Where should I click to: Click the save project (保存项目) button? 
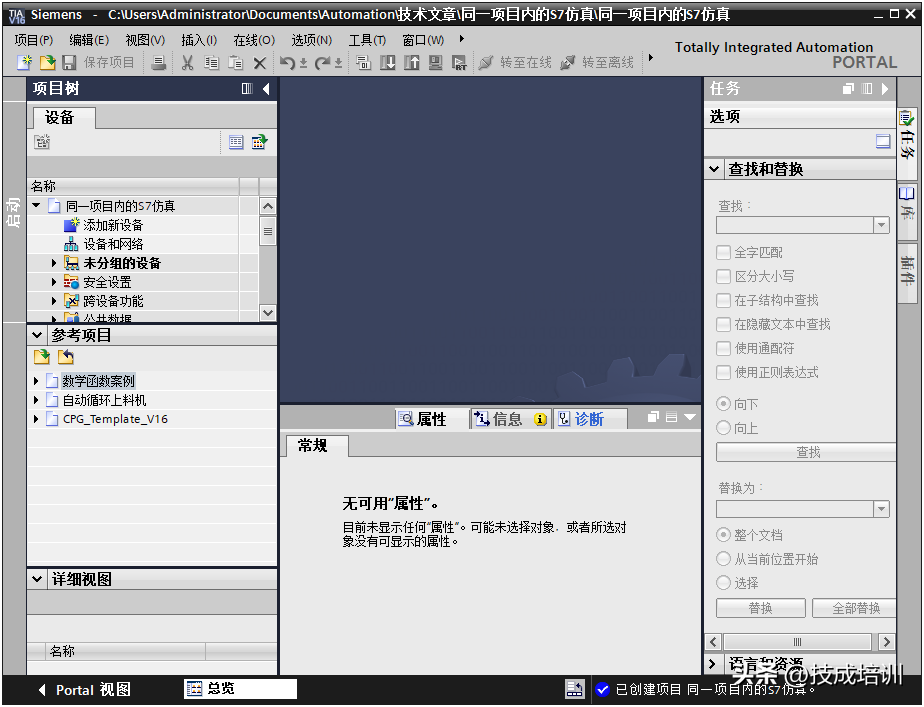(98, 62)
